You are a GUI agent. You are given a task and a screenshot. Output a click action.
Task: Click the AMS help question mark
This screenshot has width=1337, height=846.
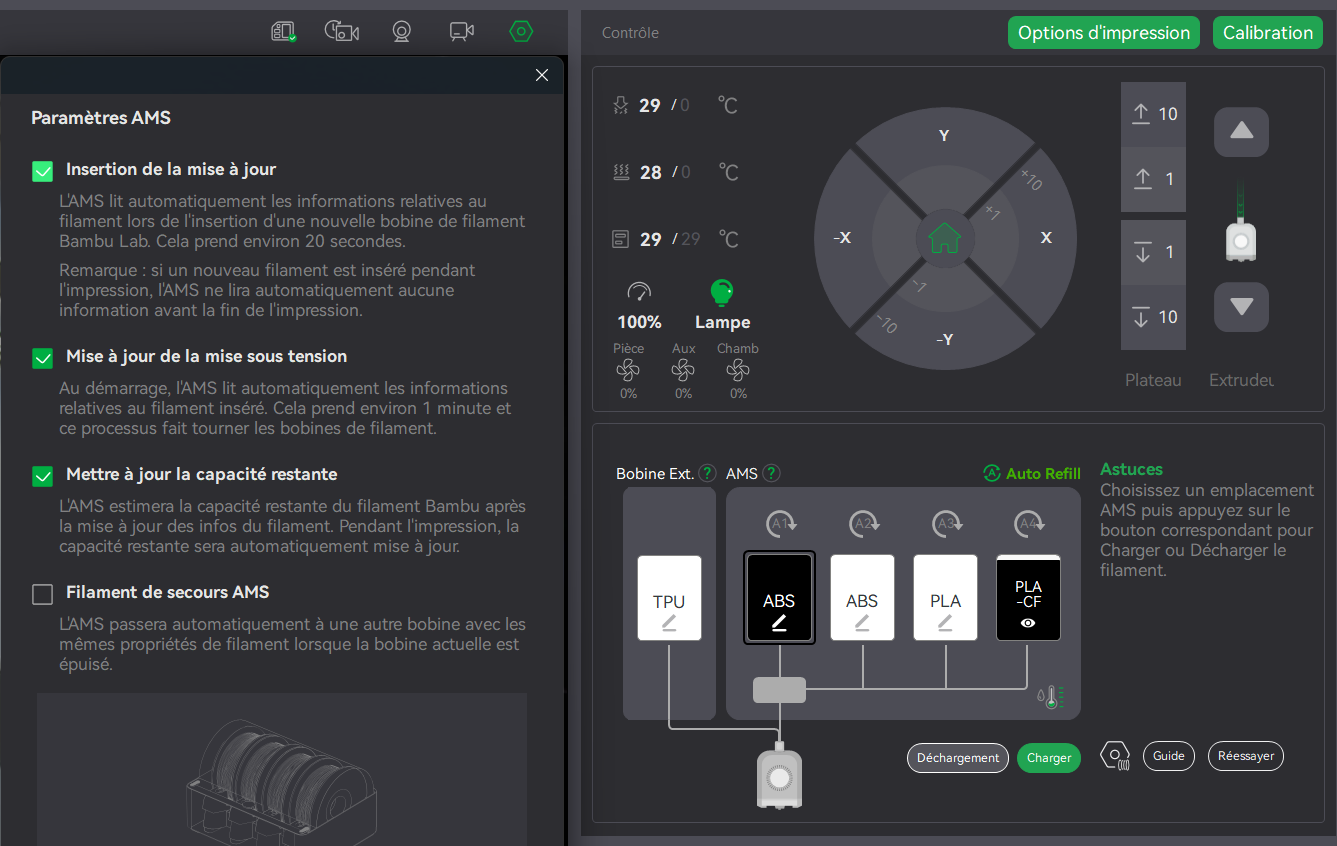click(772, 473)
